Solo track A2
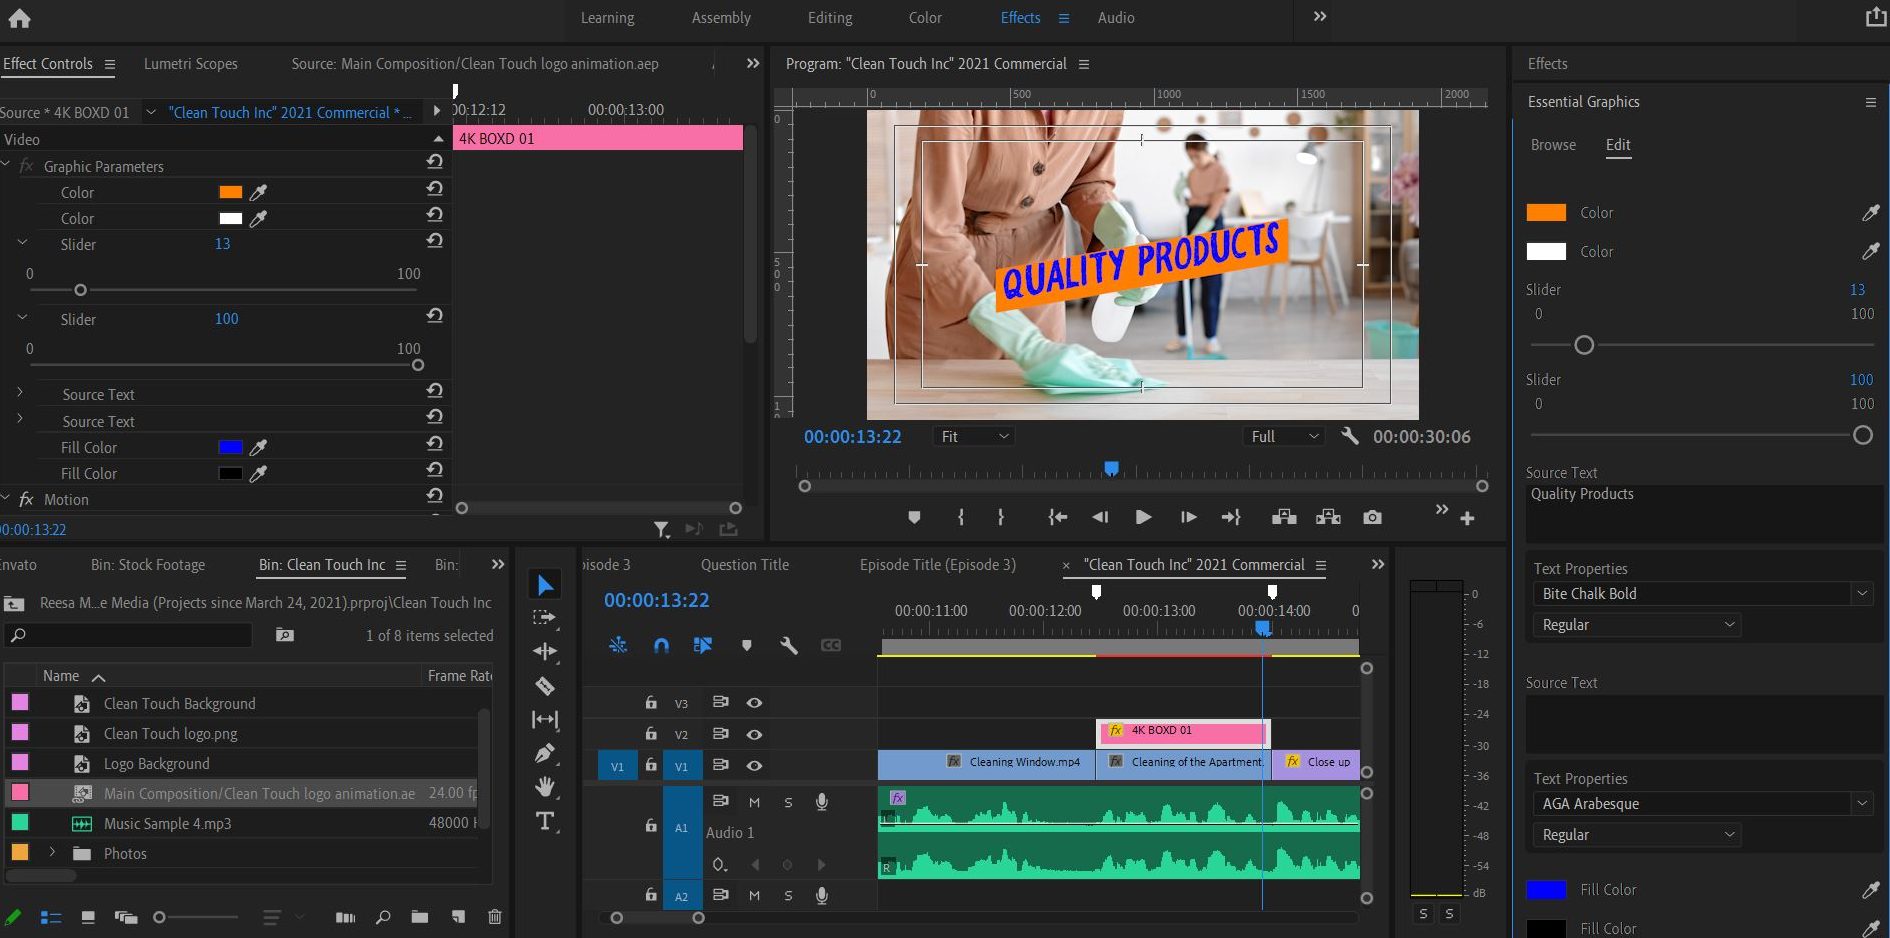The width and height of the screenshot is (1890, 938). pyautogui.click(x=788, y=896)
